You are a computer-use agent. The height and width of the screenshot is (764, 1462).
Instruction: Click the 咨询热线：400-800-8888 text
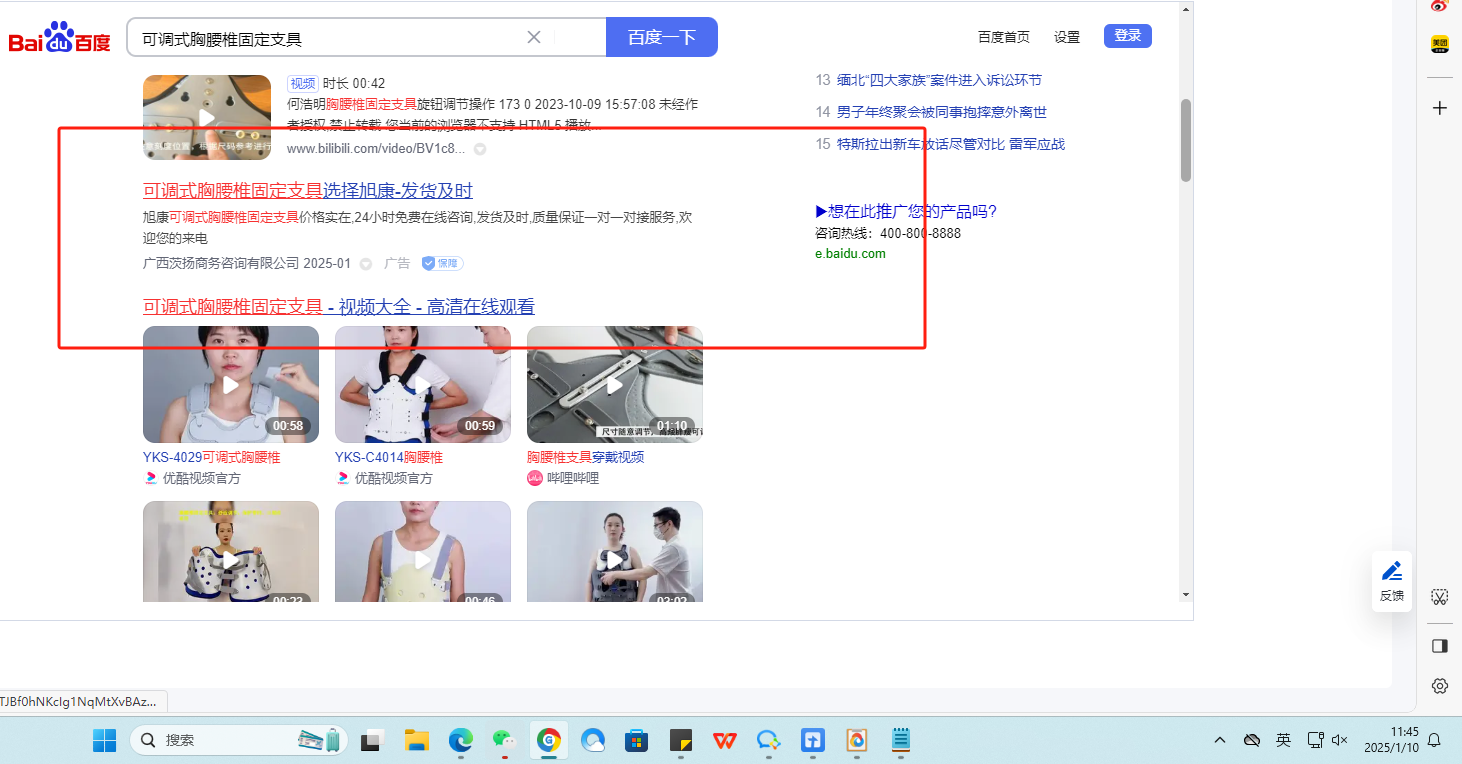click(x=888, y=233)
